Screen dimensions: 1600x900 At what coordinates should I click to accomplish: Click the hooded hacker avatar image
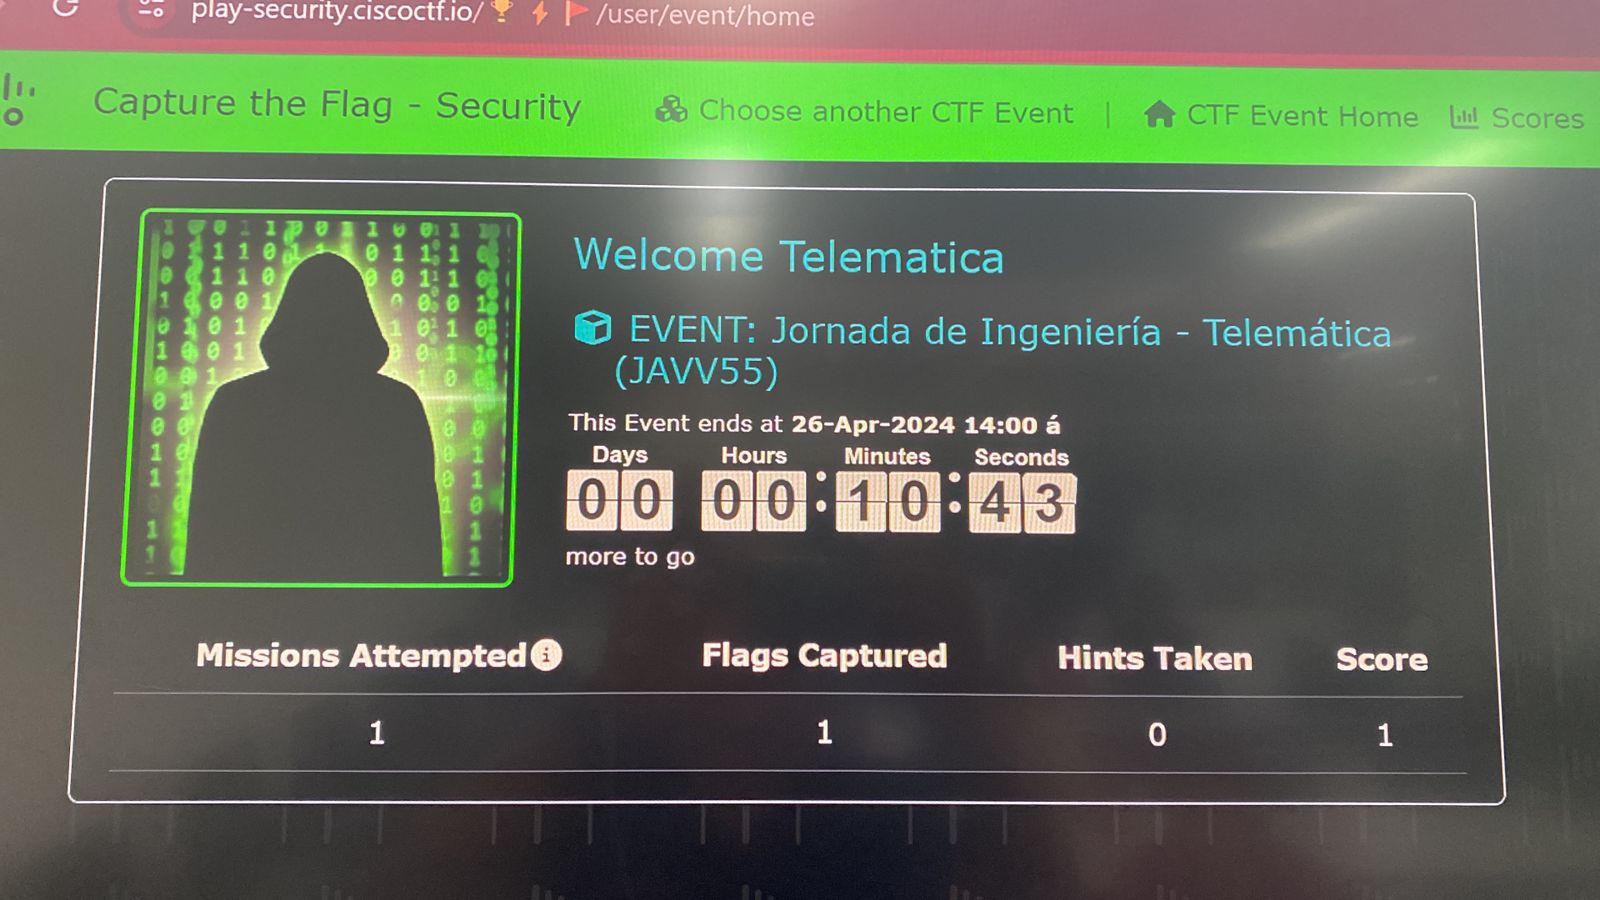[x=318, y=398]
